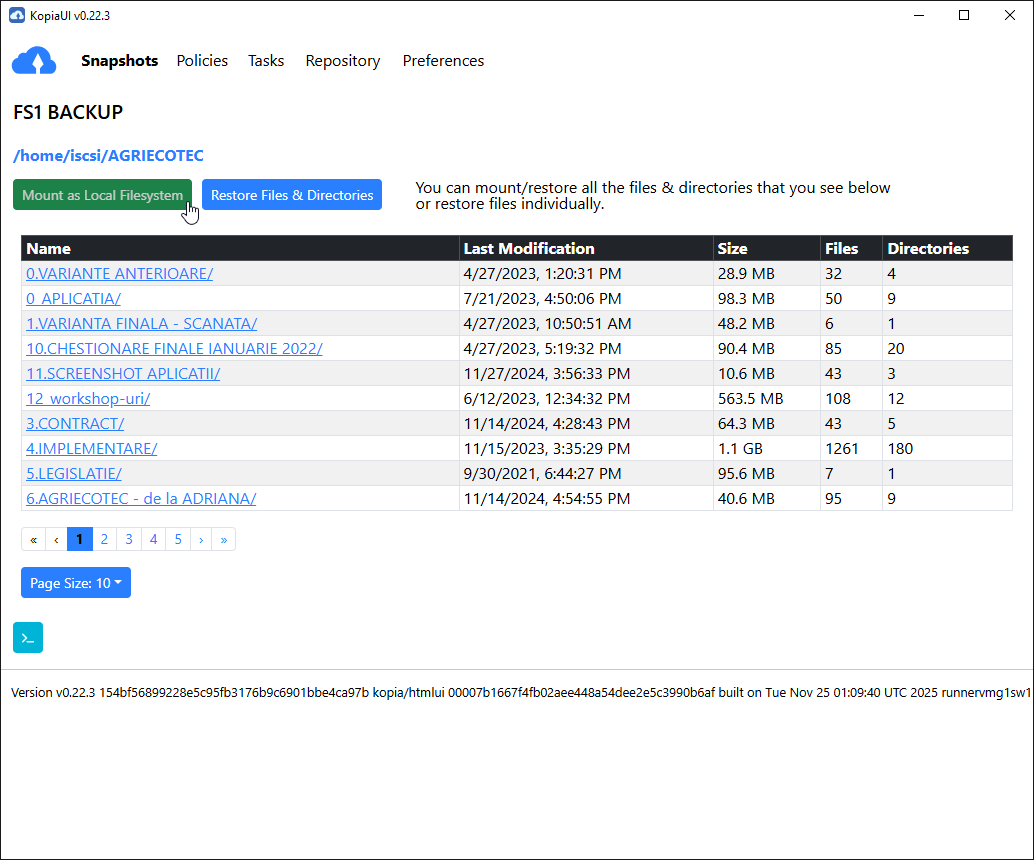1034x860 pixels.
Task: Expand the Page Size: 10 dropdown
Action: pos(76,583)
